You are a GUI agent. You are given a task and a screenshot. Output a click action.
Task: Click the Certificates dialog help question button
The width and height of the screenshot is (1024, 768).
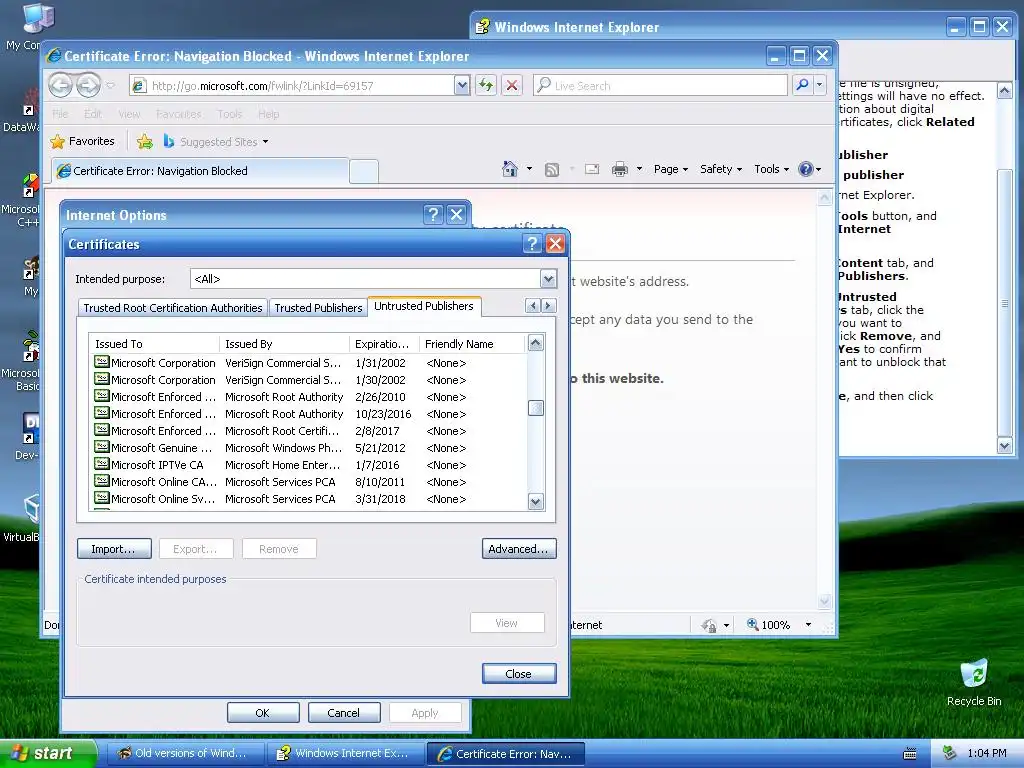pos(532,244)
